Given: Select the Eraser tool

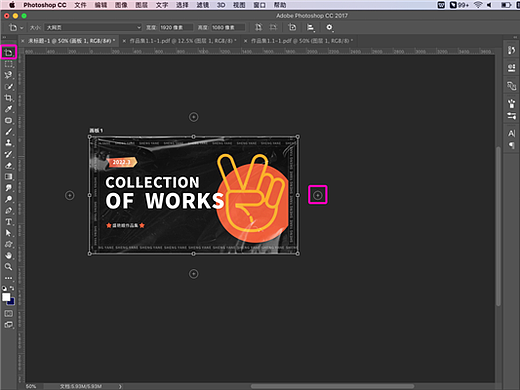Looking at the screenshot, I should (x=9, y=165).
